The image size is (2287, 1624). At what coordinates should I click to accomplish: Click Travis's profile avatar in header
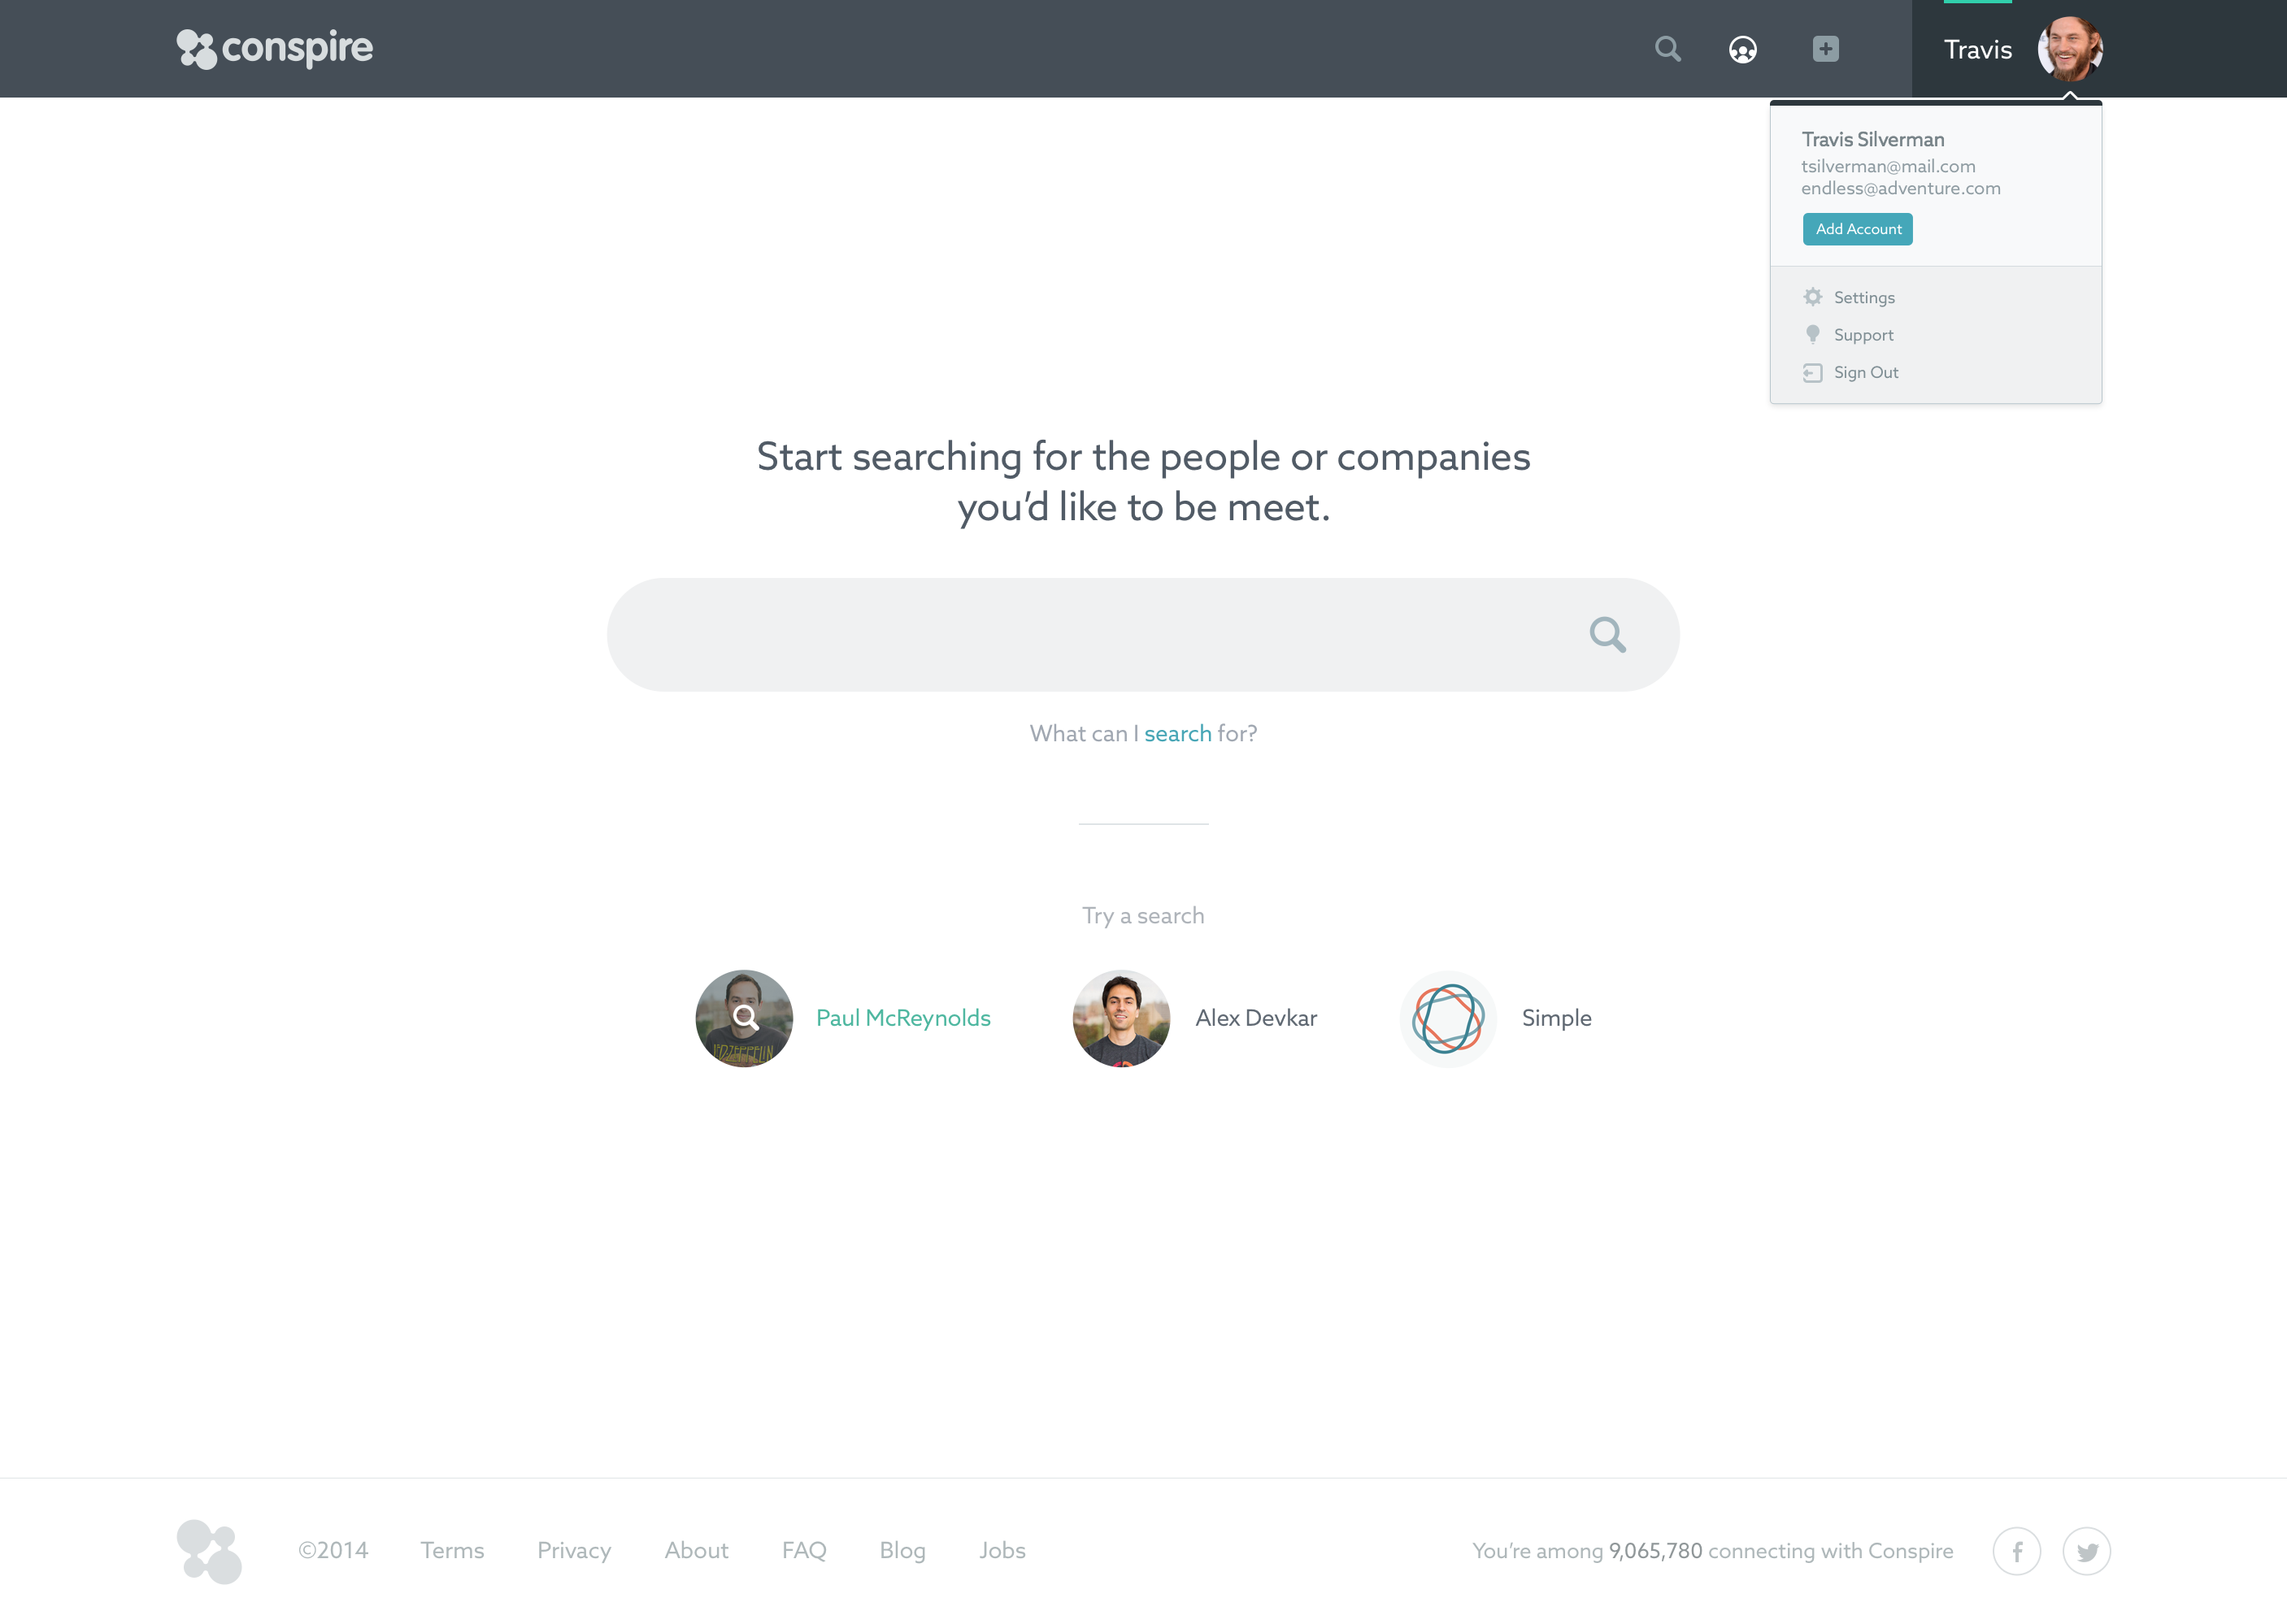(x=2069, y=49)
